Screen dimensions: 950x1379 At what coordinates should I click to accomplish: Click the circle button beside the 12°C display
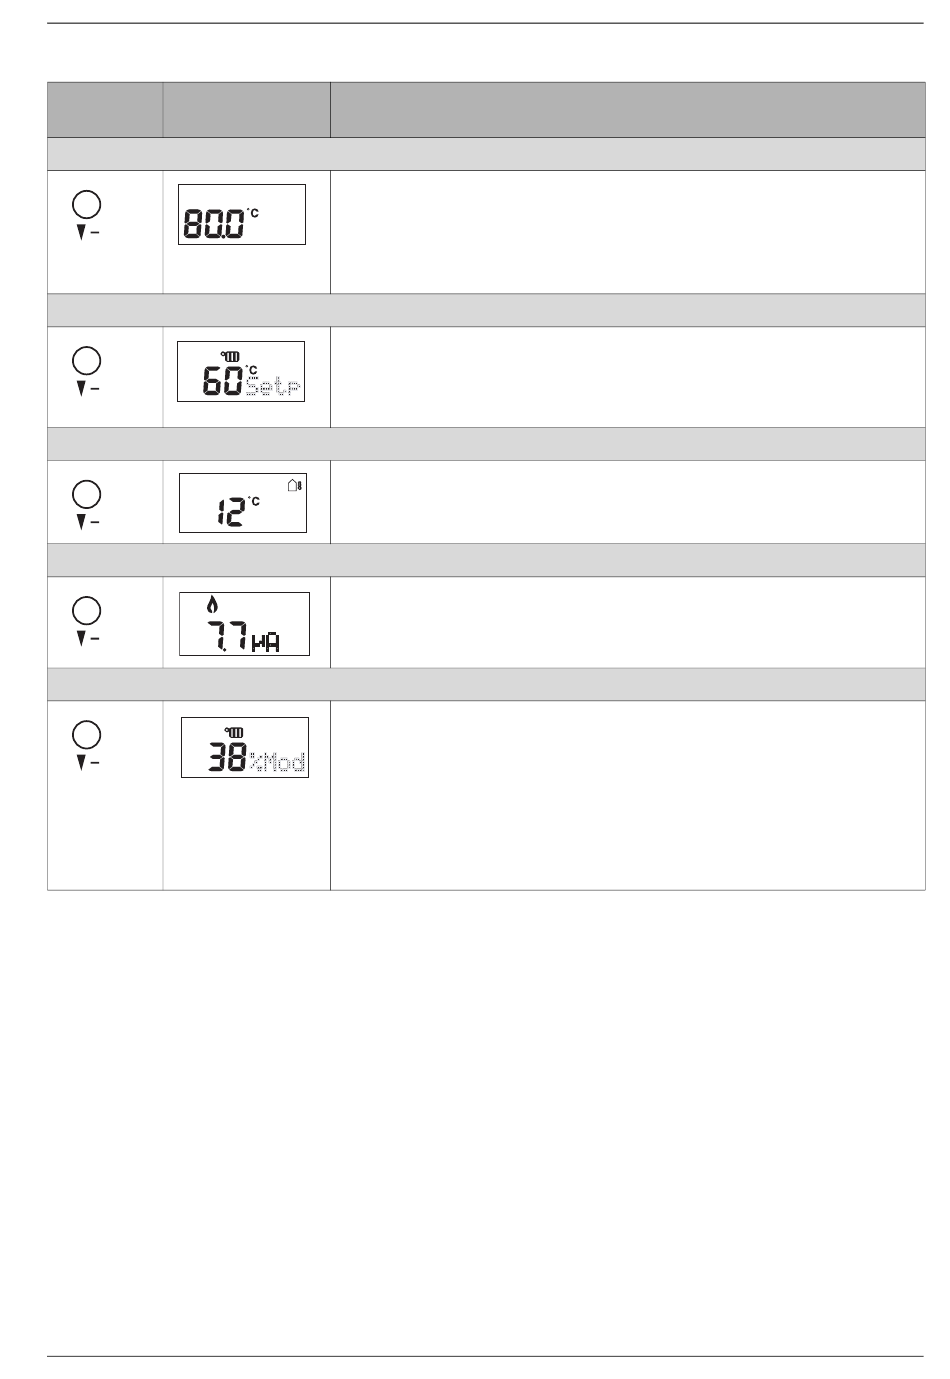(x=88, y=493)
